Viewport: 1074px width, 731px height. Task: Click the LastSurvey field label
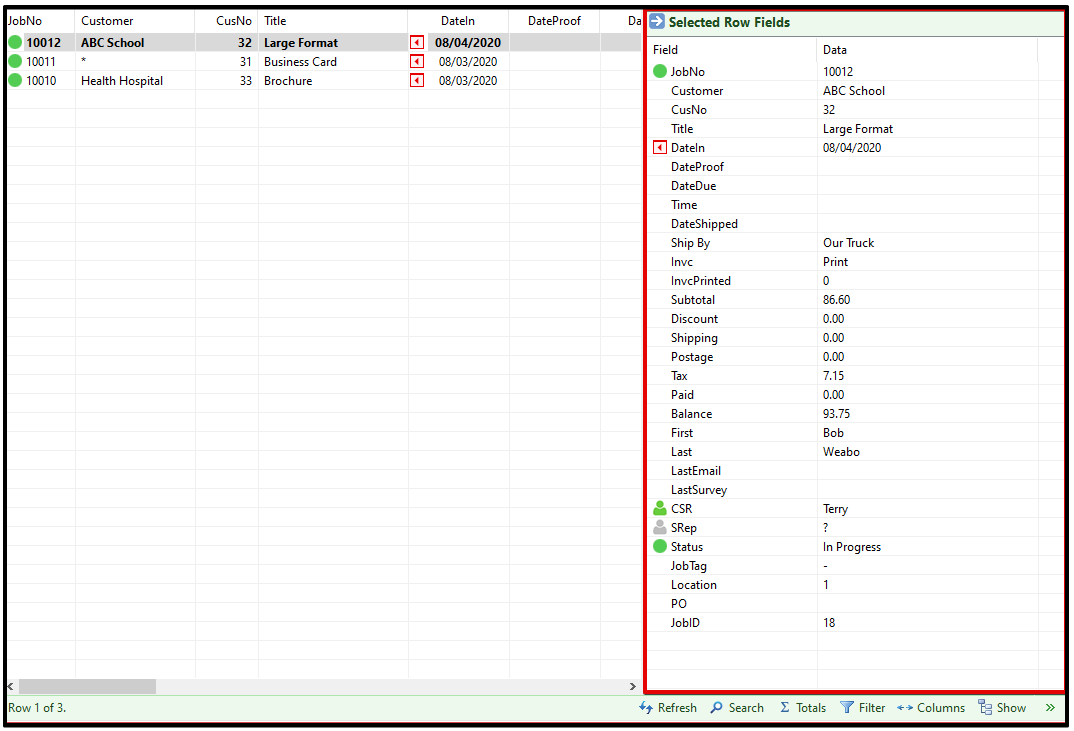[x=699, y=490]
